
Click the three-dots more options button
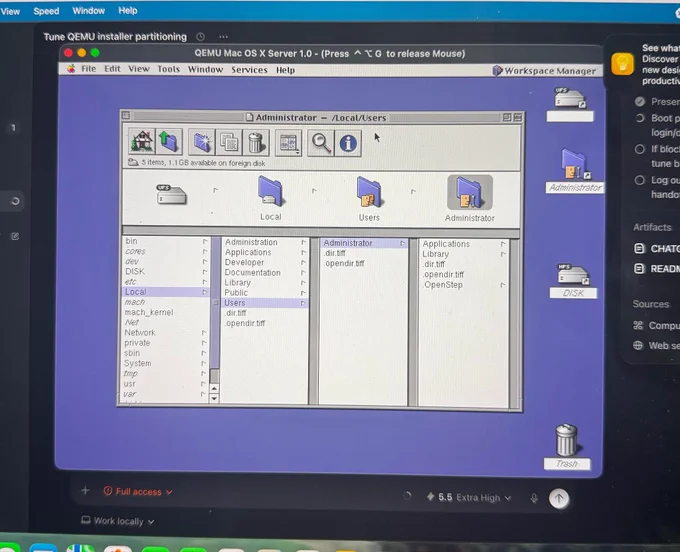[223, 36]
